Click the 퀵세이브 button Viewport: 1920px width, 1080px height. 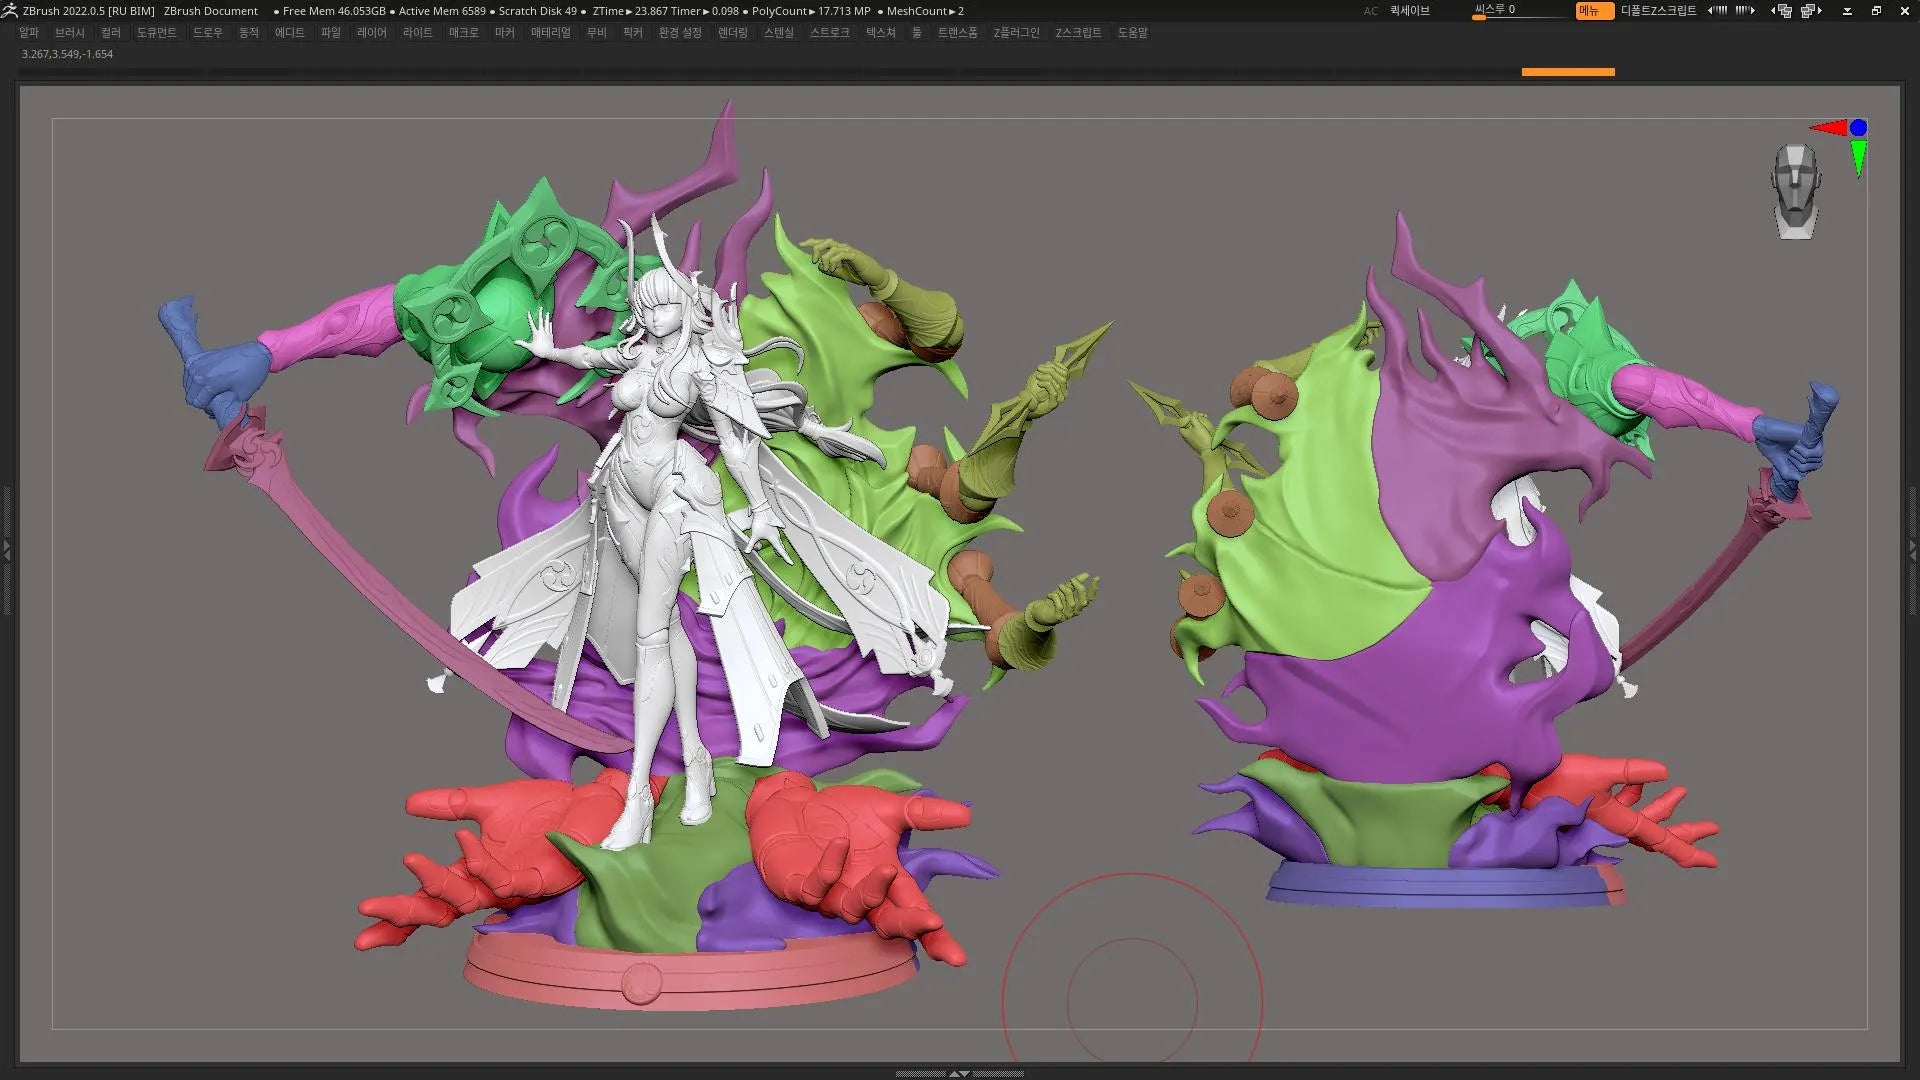pos(1409,10)
